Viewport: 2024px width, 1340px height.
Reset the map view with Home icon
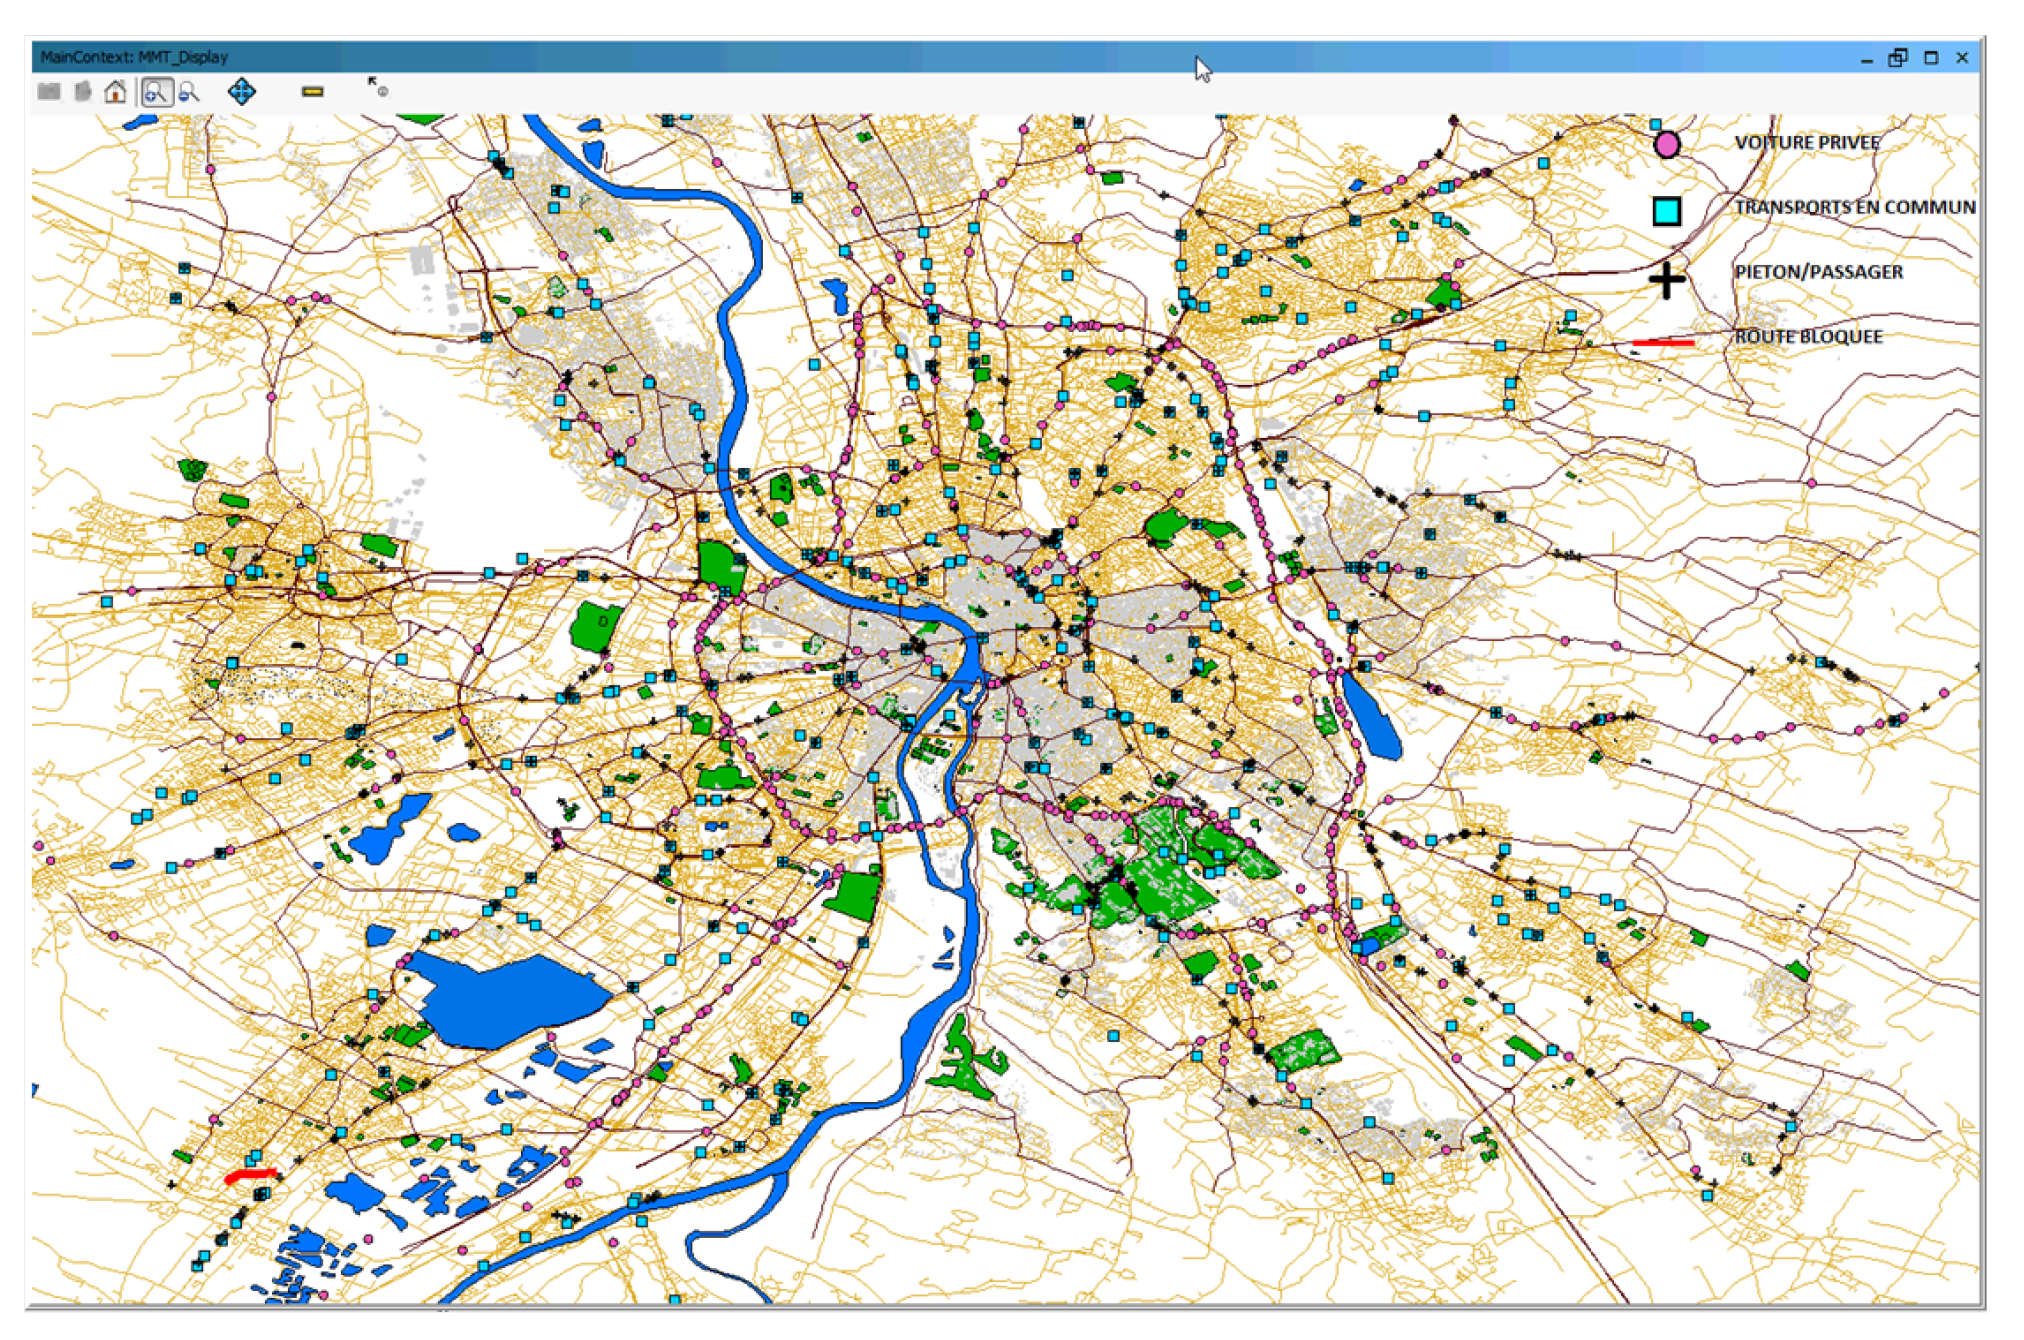point(116,92)
